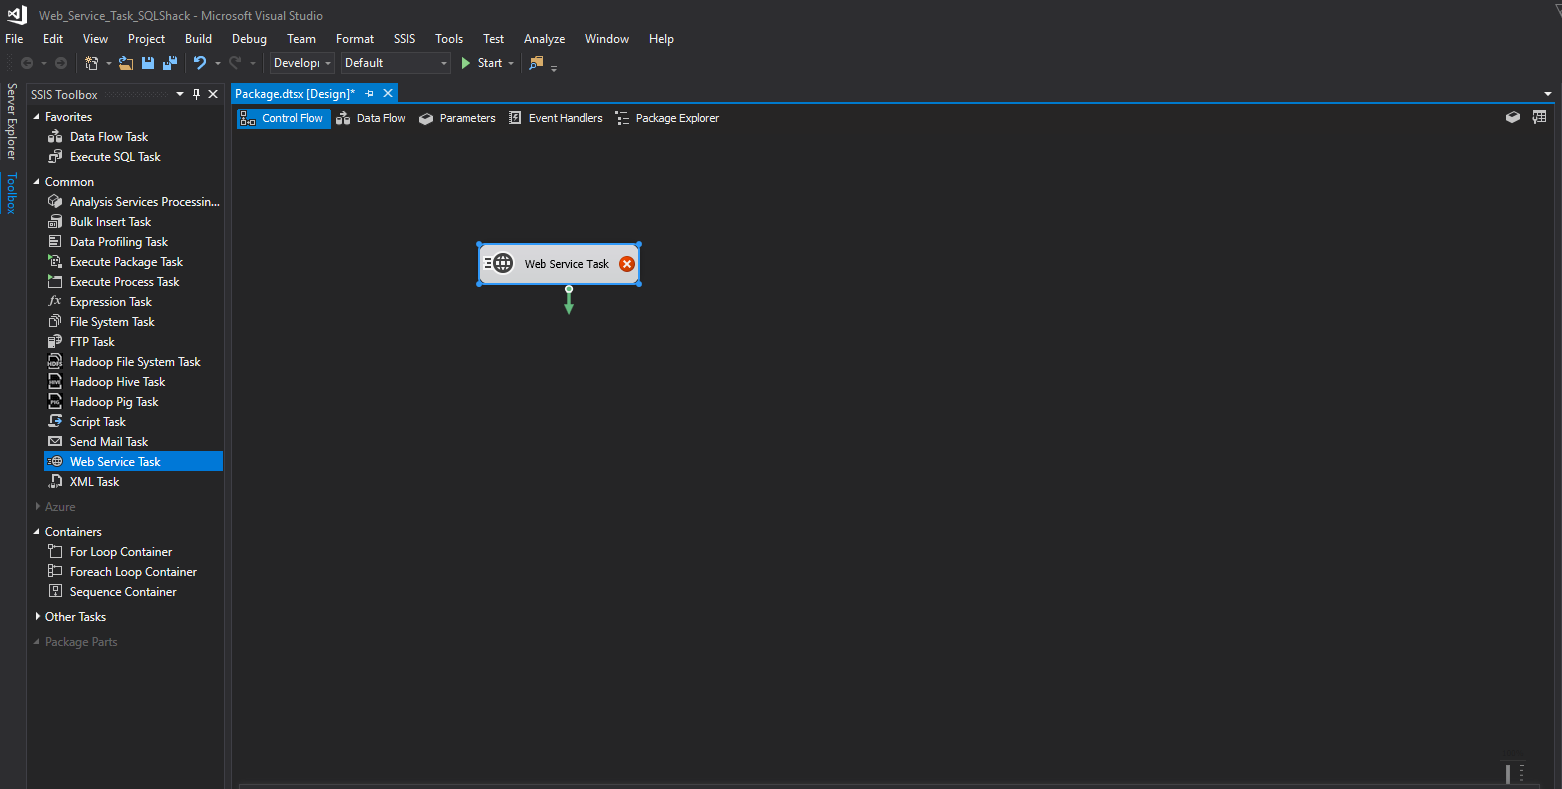Click the New Project toolbar icon

92,63
